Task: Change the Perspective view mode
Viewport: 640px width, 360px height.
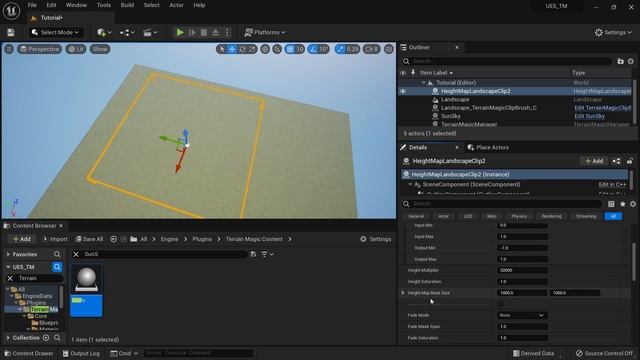Action: [40, 49]
